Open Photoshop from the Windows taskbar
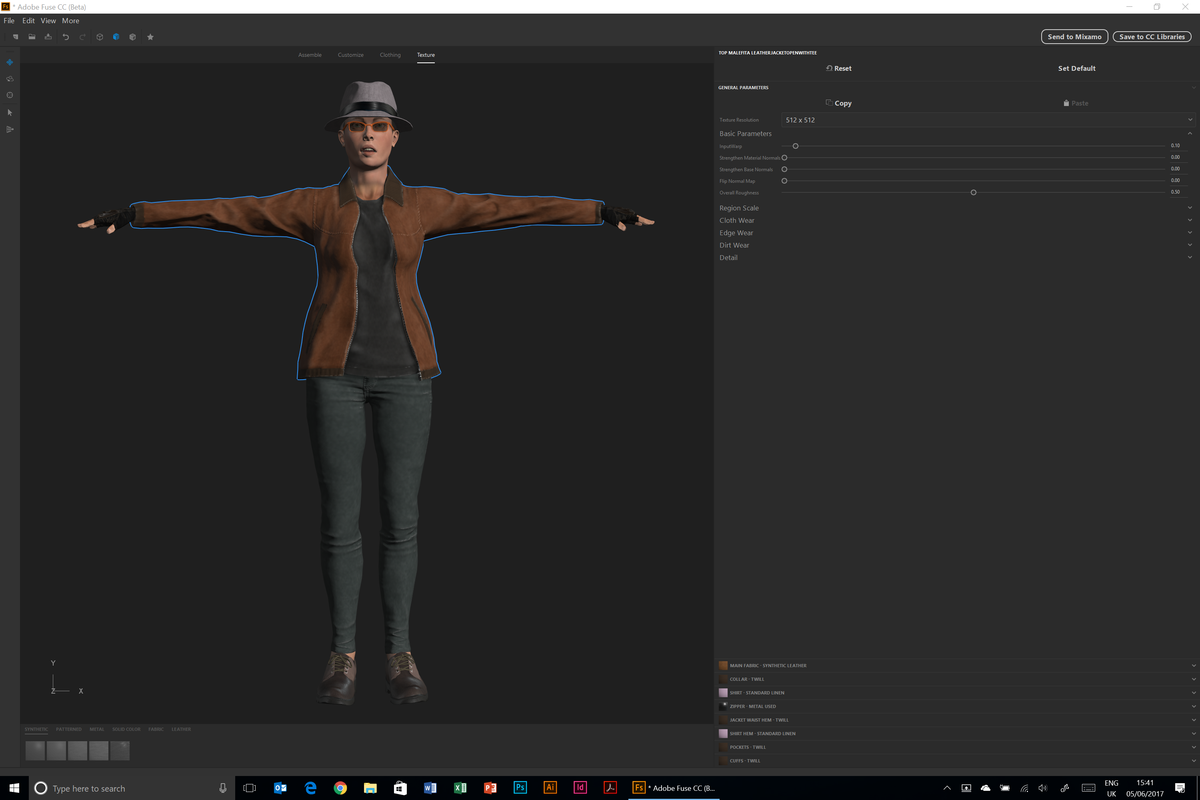The image size is (1200, 800). click(520, 788)
